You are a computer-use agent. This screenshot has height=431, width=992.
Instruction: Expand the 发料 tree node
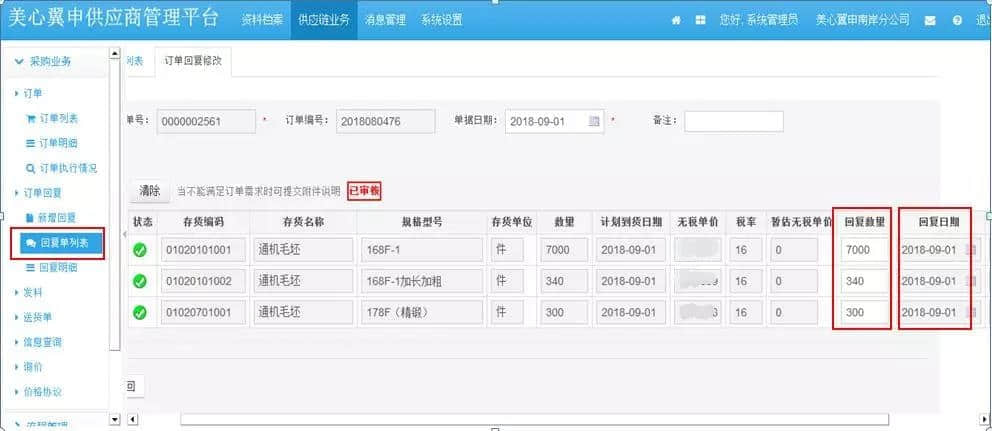[17, 292]
